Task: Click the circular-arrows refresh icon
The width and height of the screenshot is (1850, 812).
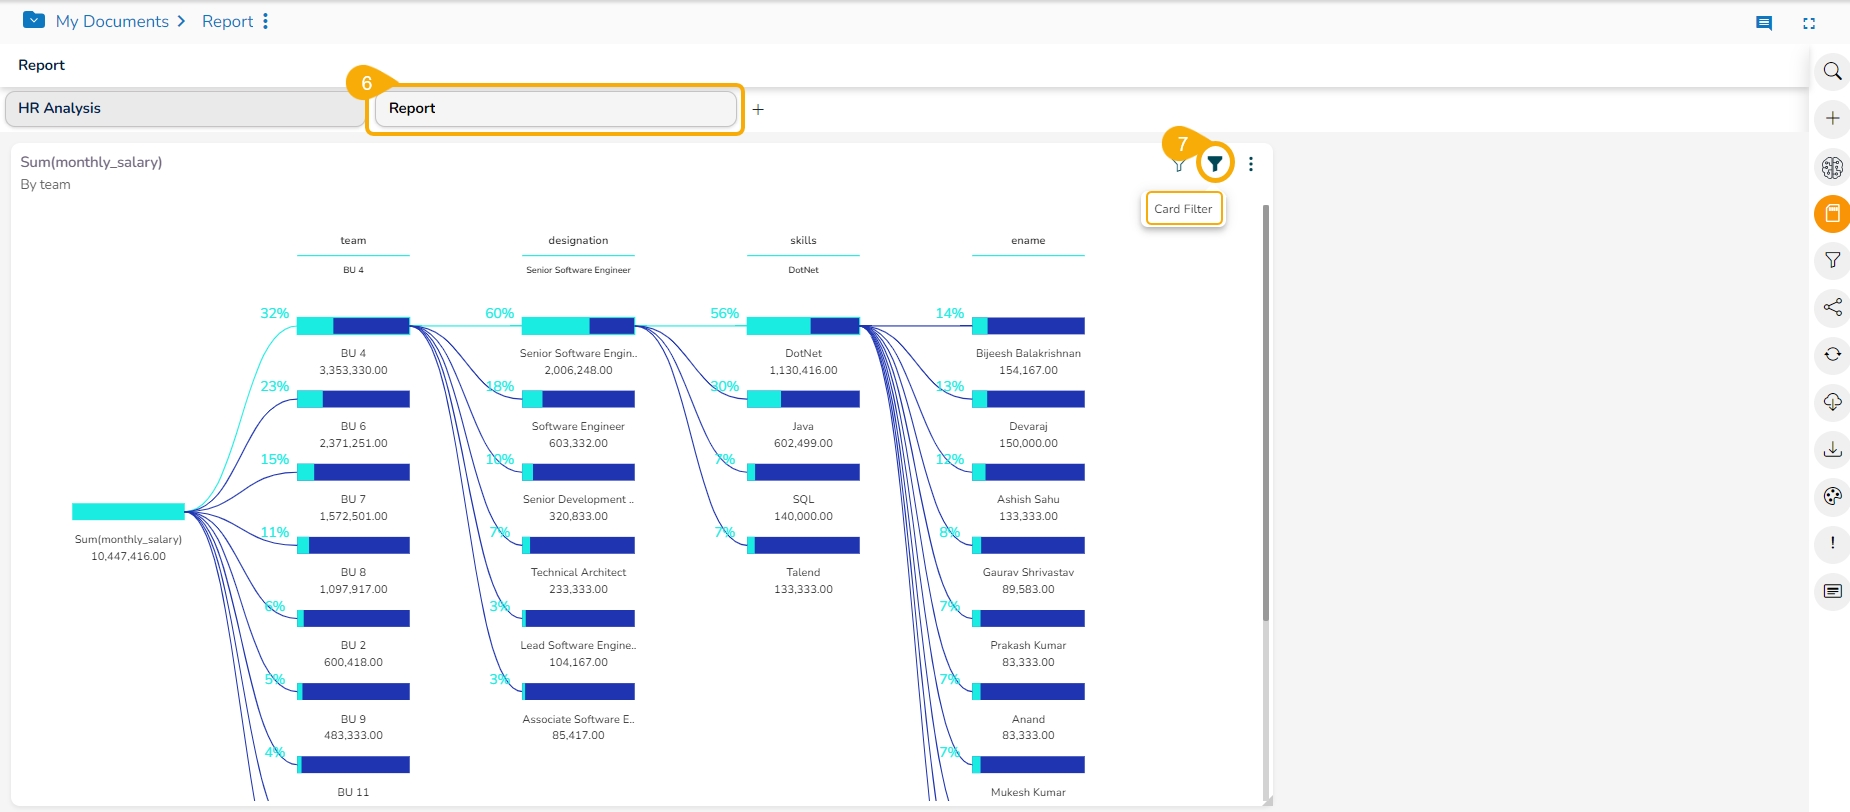Action: [1832, 354]
